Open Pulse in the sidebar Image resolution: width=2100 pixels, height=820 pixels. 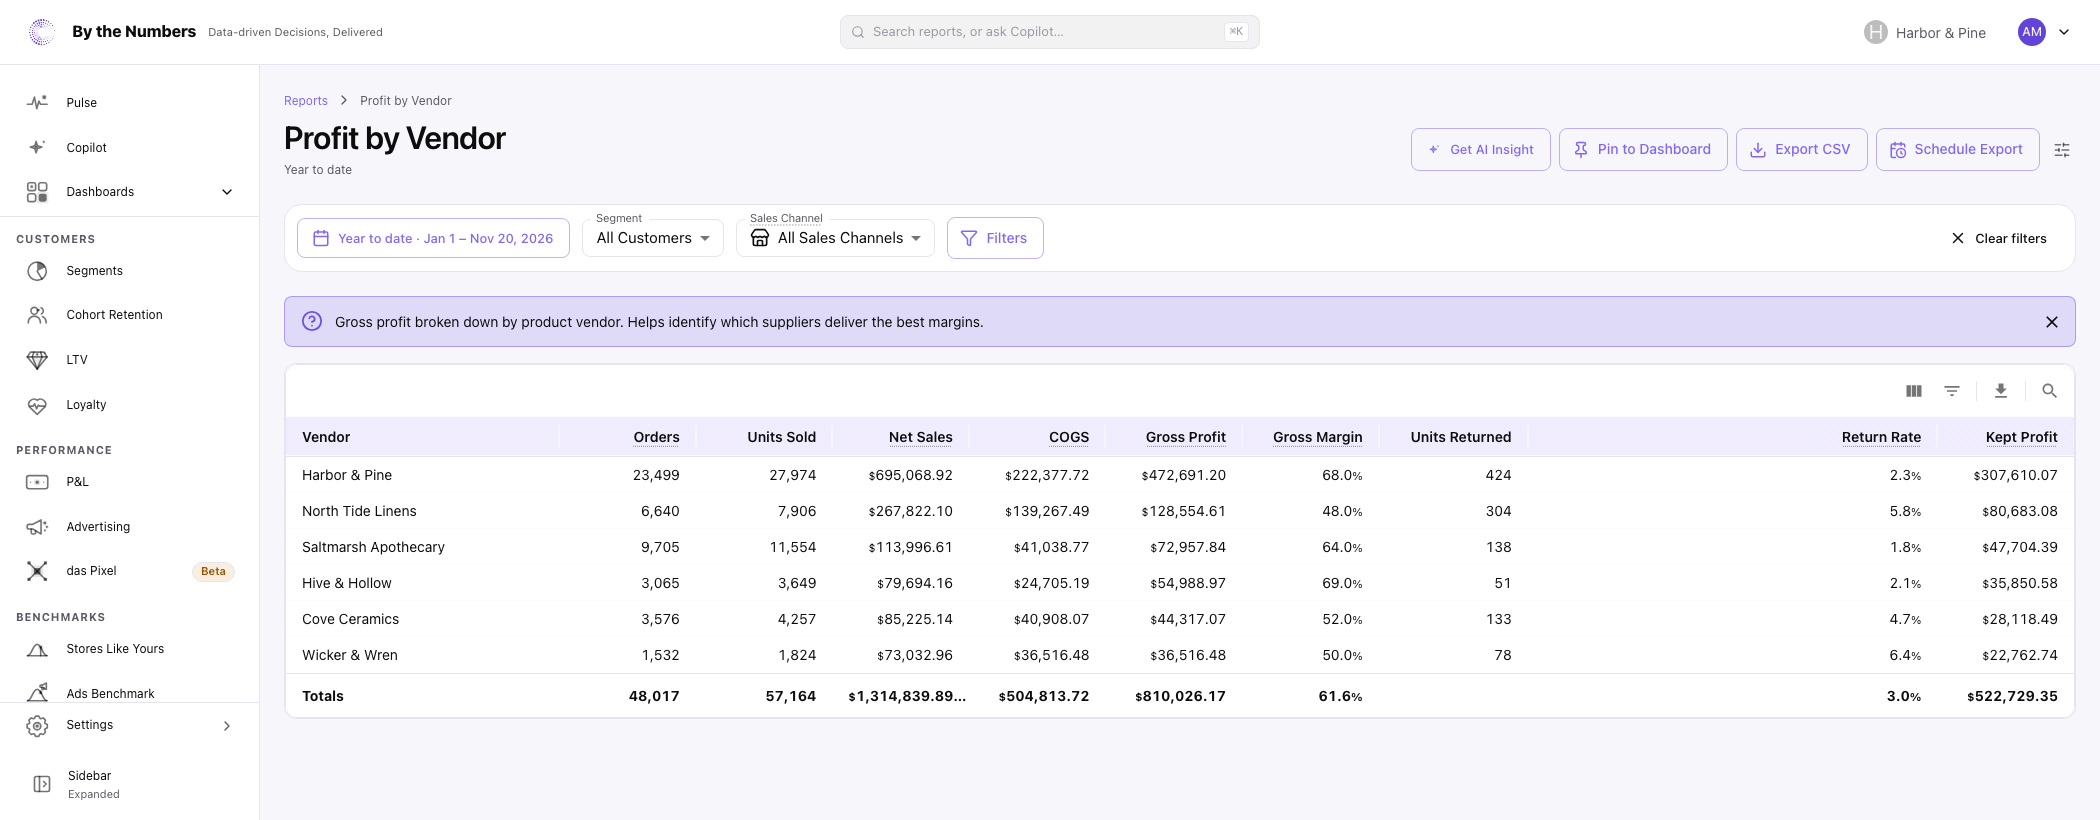click(130, 103)
